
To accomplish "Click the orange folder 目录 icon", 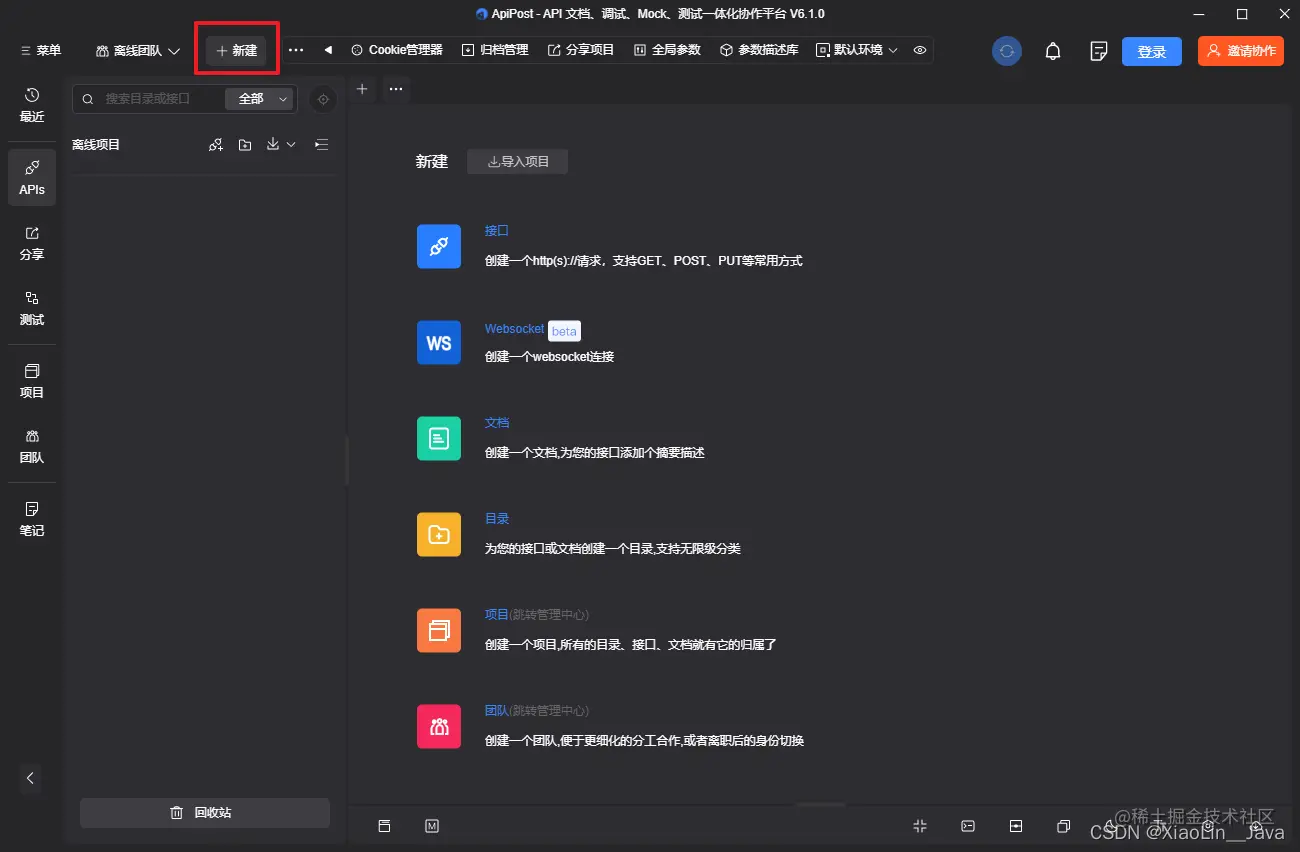I will (x=438, y=534).
